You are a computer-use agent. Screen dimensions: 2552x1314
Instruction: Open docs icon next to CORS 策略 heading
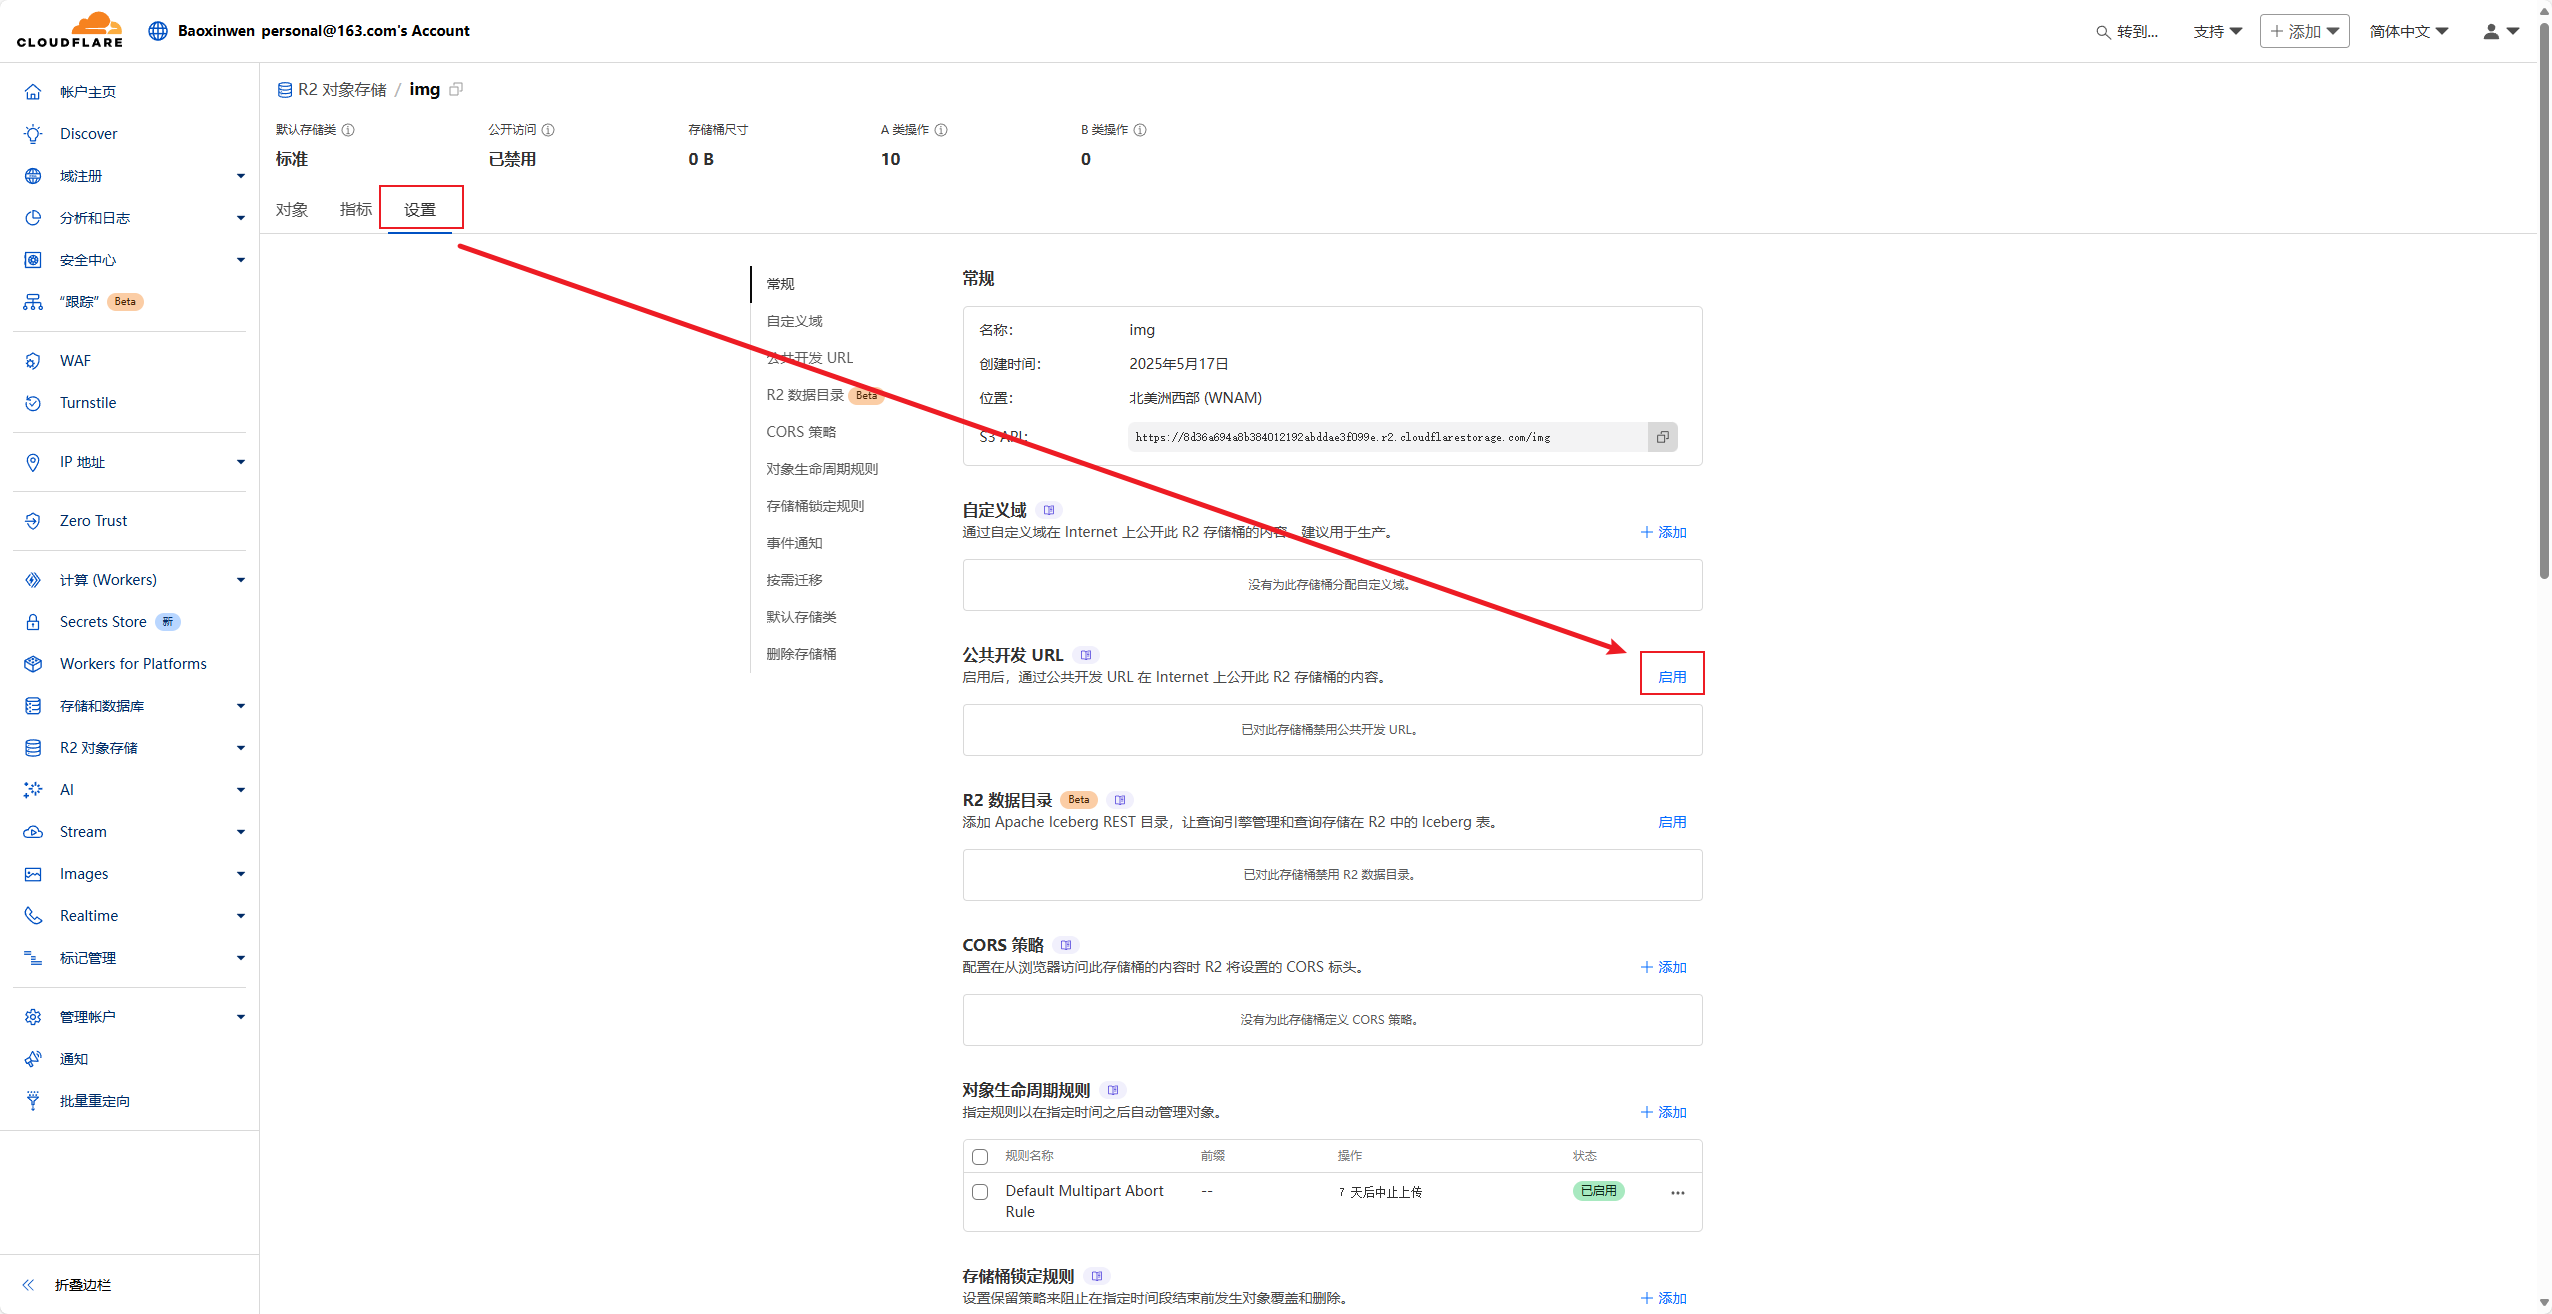tap(1066, 945)
